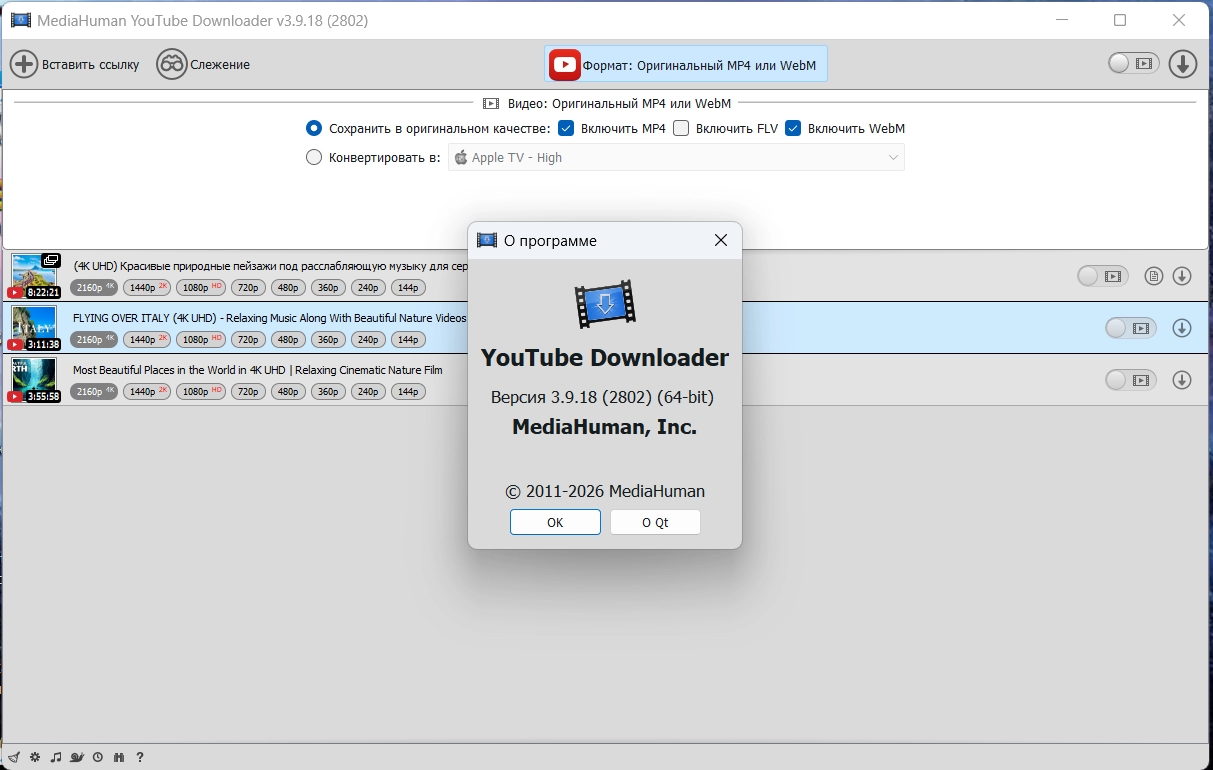Click download arrow for Most Beautiful Places video
This screenshot has width=1213, height=770.
click(x=1182, y=380)
